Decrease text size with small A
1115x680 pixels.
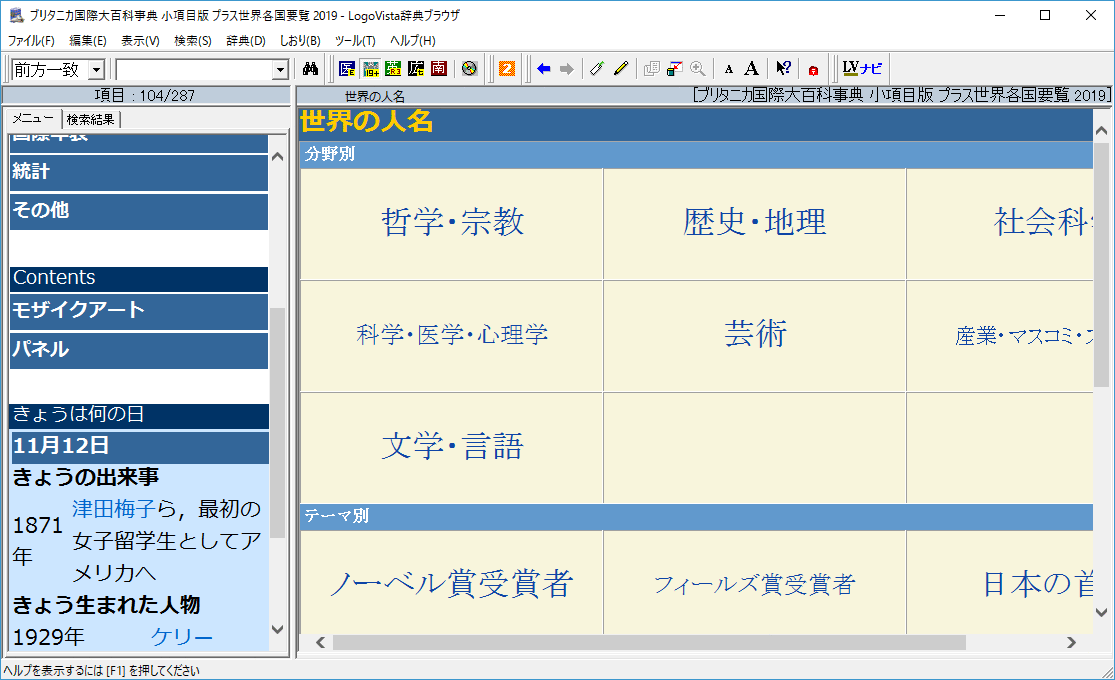(x=729, y=70)
